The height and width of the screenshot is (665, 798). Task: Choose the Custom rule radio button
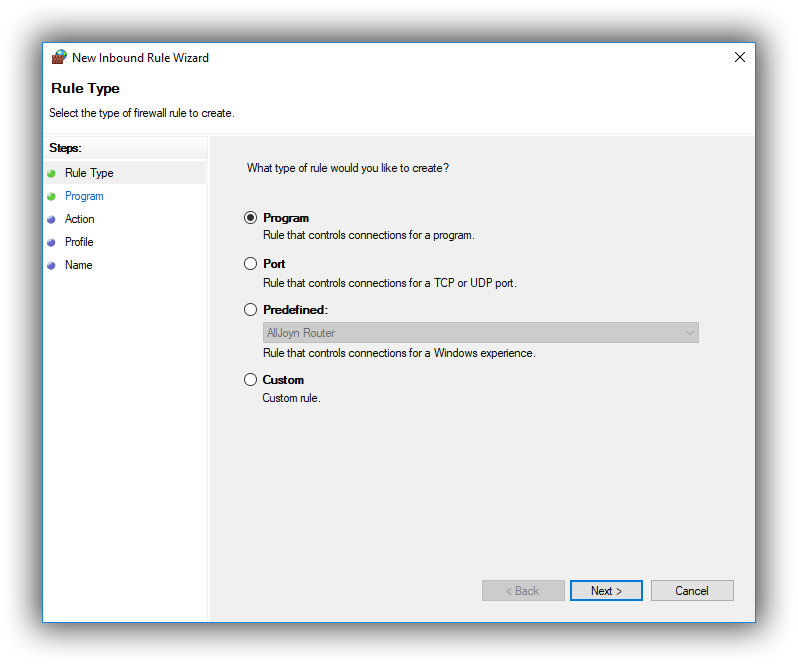(x=250, y=380)
